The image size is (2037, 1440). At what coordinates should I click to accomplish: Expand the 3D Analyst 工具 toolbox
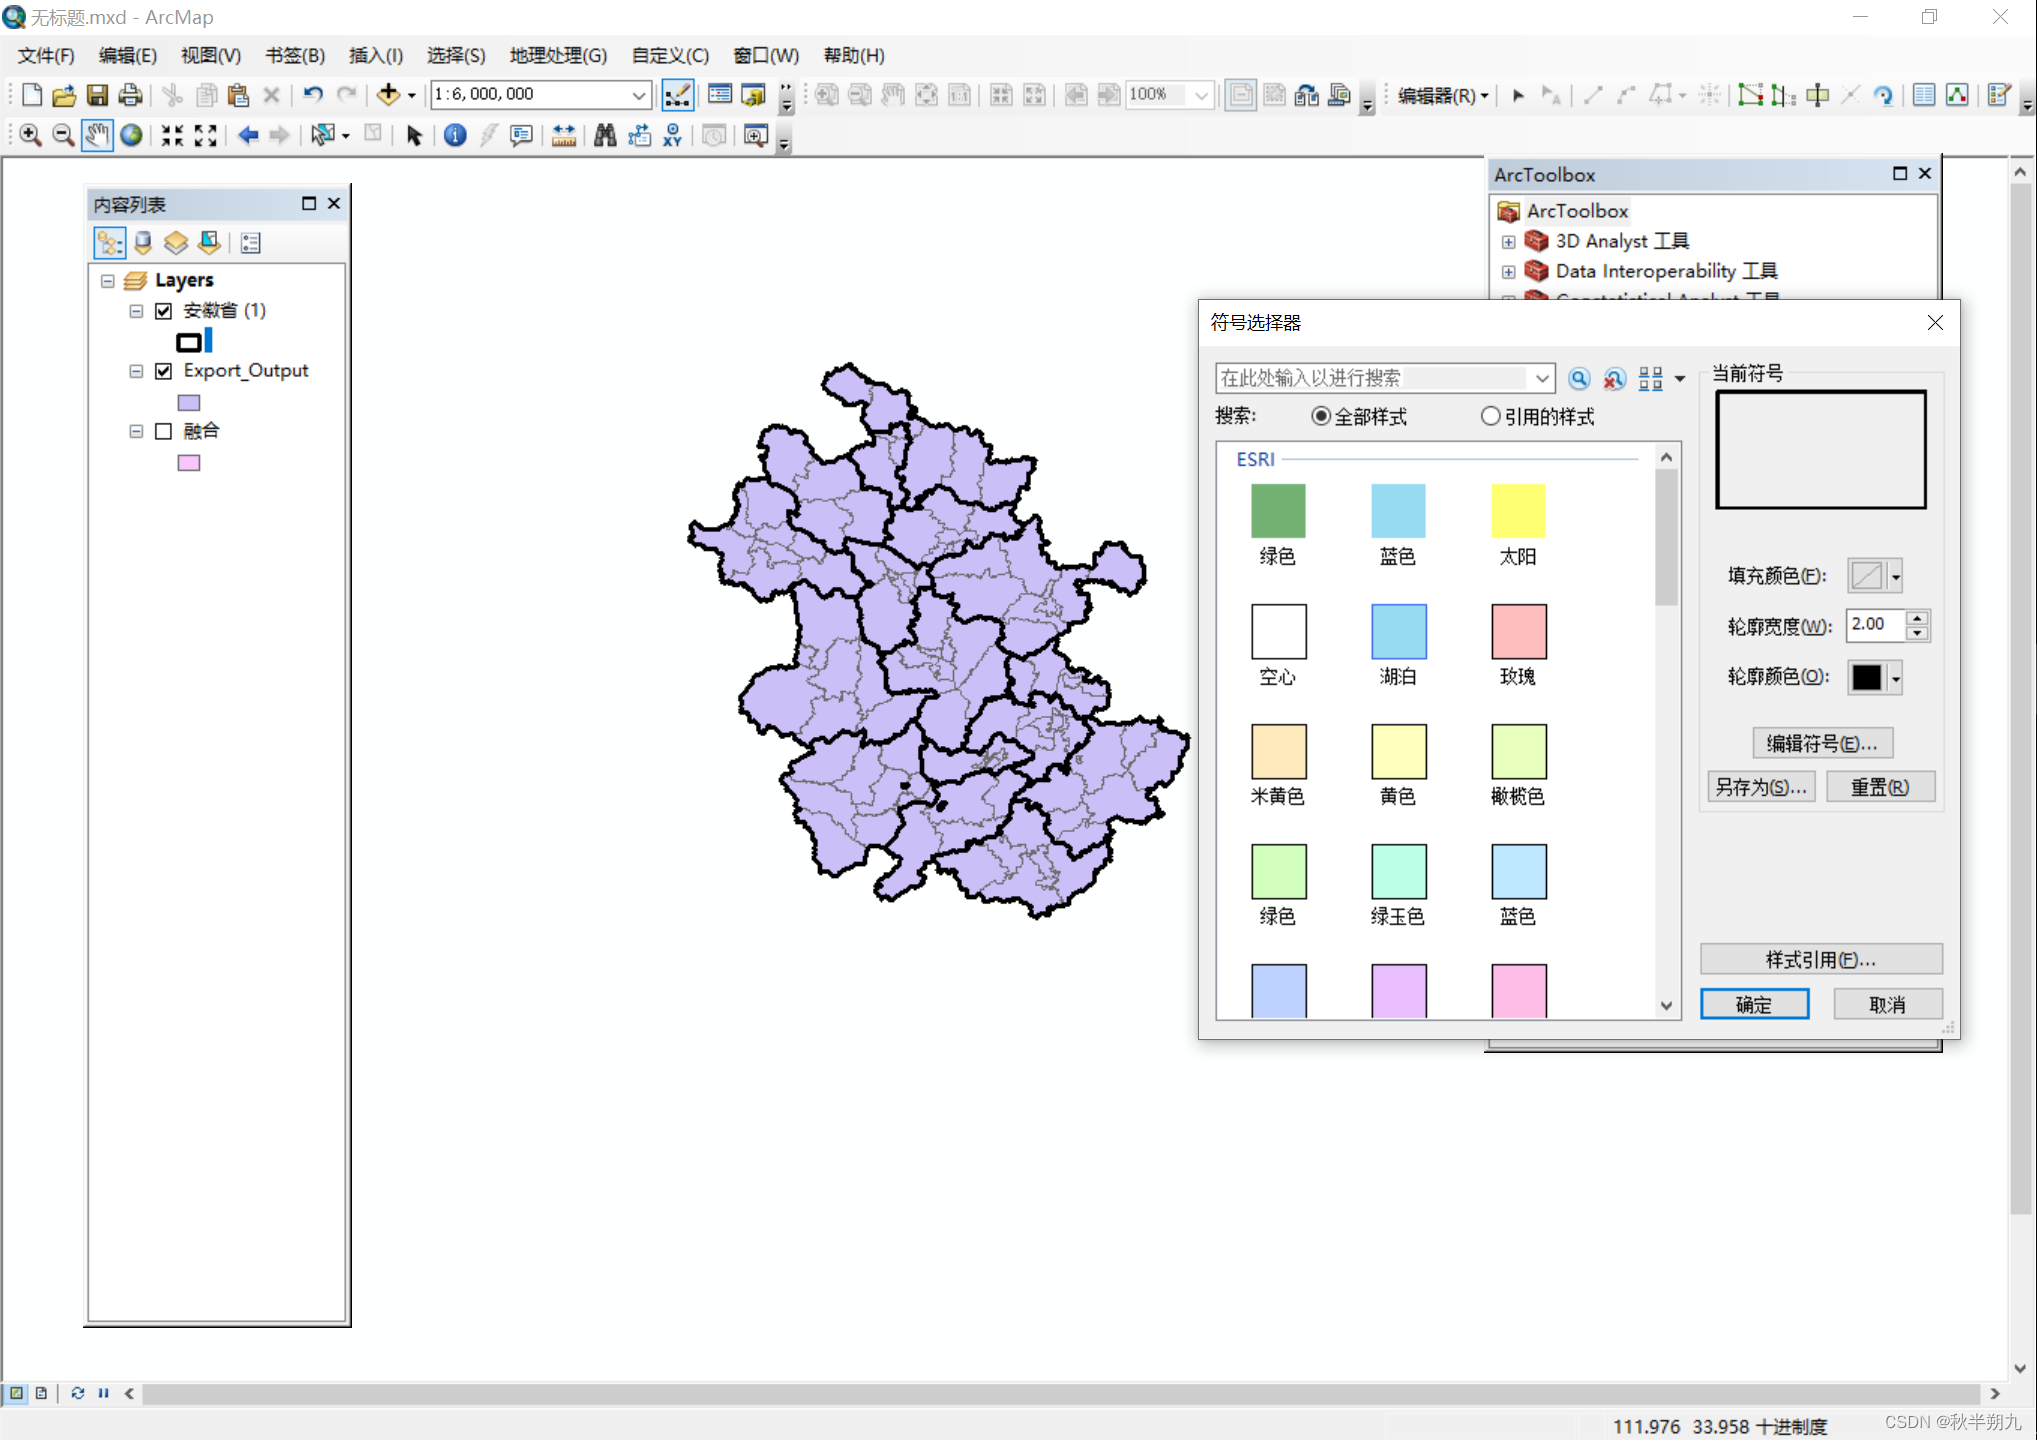(x=1508, y=241)
